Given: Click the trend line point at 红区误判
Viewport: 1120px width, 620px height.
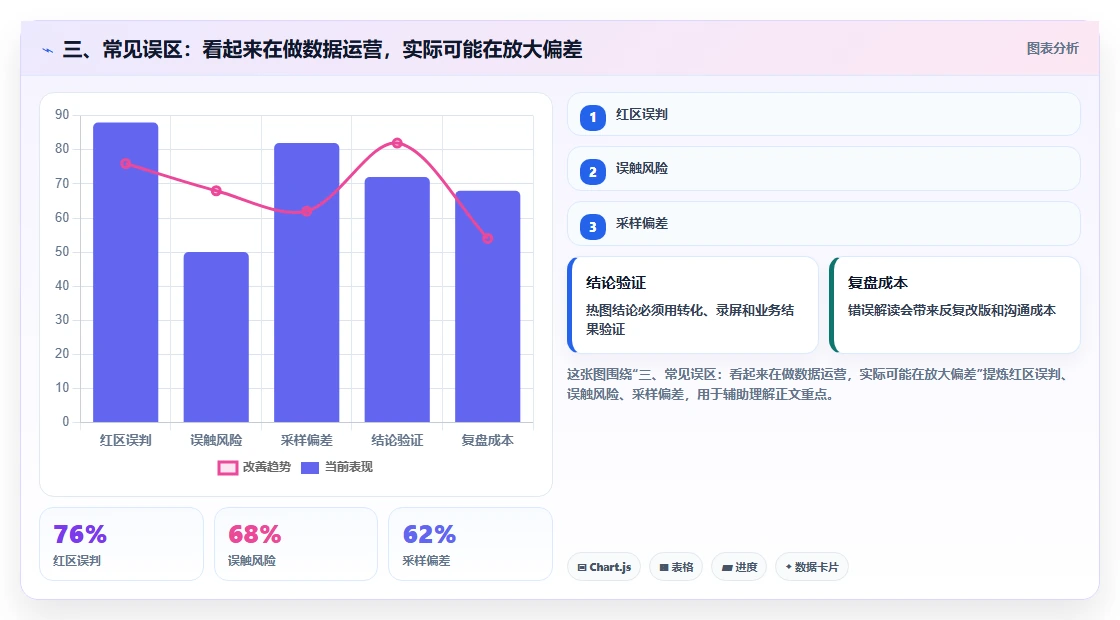Looking at the screenshot, I should coord(126,164).
